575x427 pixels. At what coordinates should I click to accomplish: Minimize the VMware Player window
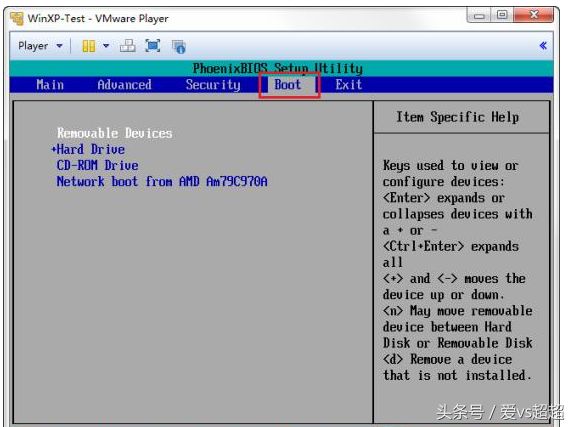click(479, 15)
